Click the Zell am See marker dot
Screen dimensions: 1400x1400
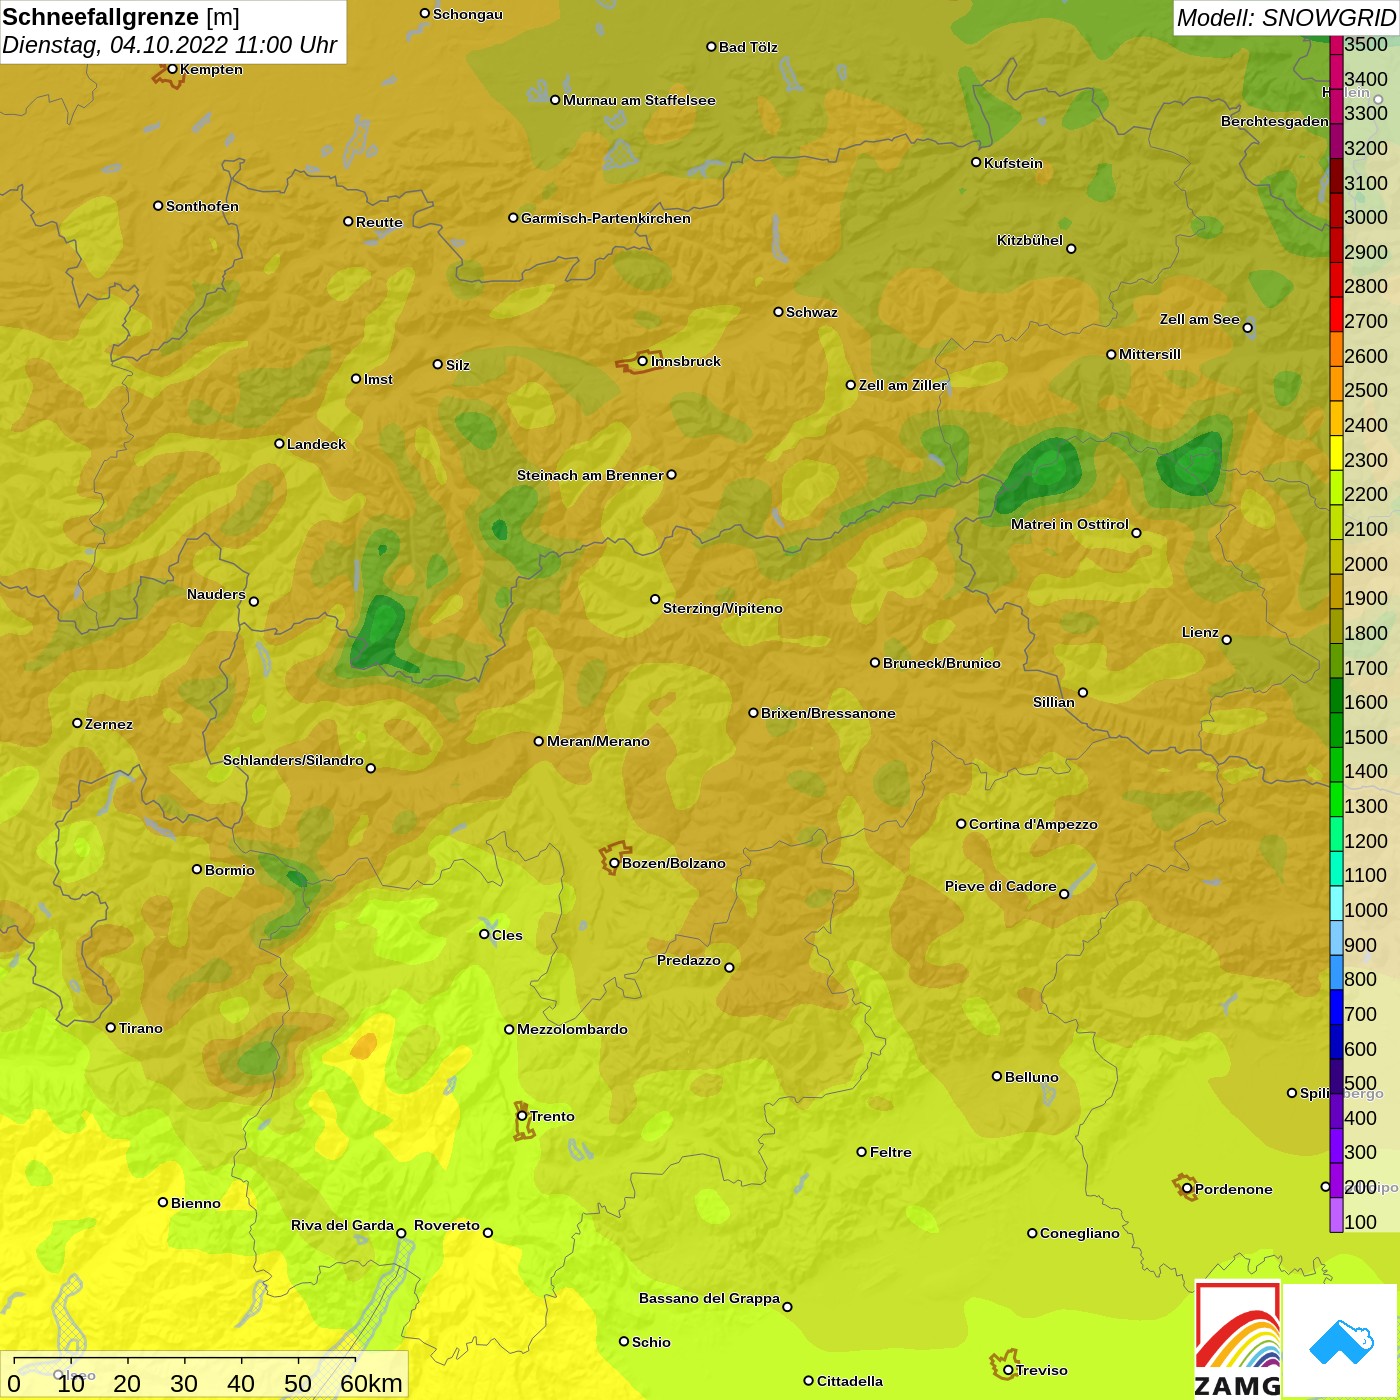1248,328
